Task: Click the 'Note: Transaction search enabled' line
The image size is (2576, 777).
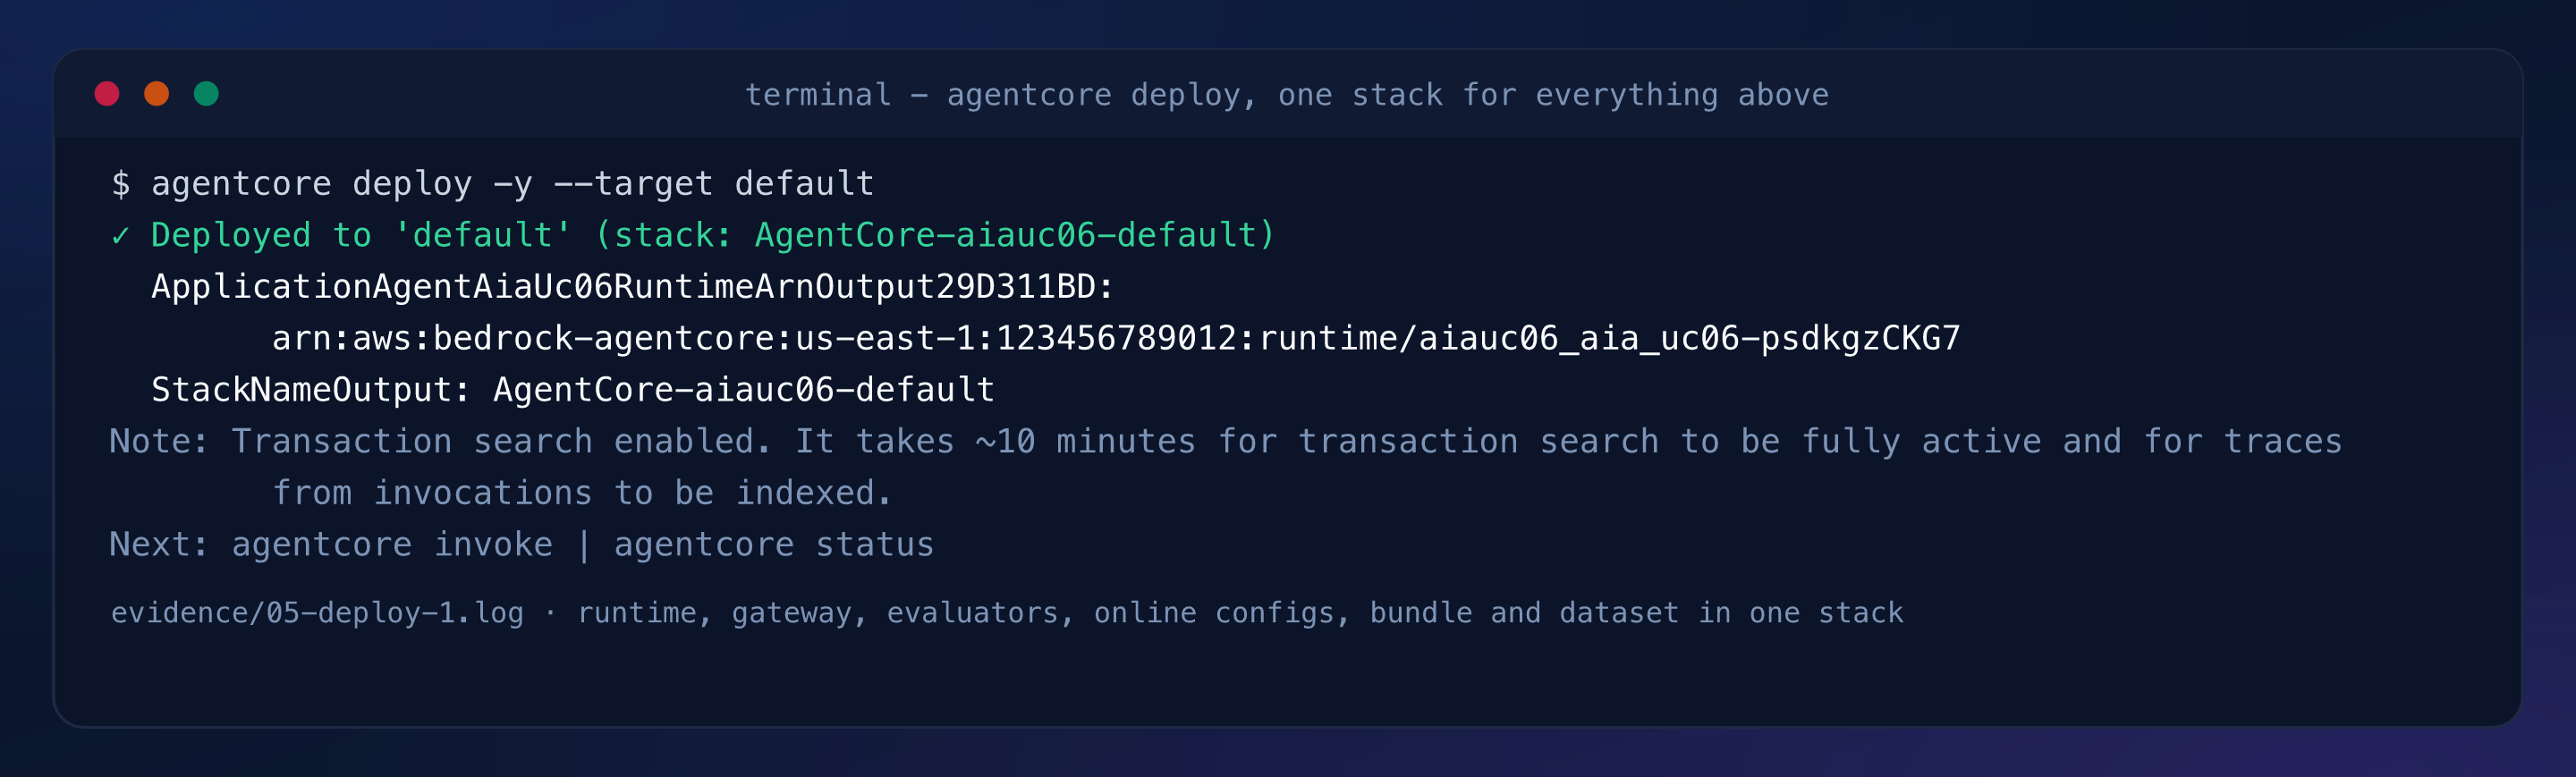Action: pyautogui.click(x=1226, y=442)
